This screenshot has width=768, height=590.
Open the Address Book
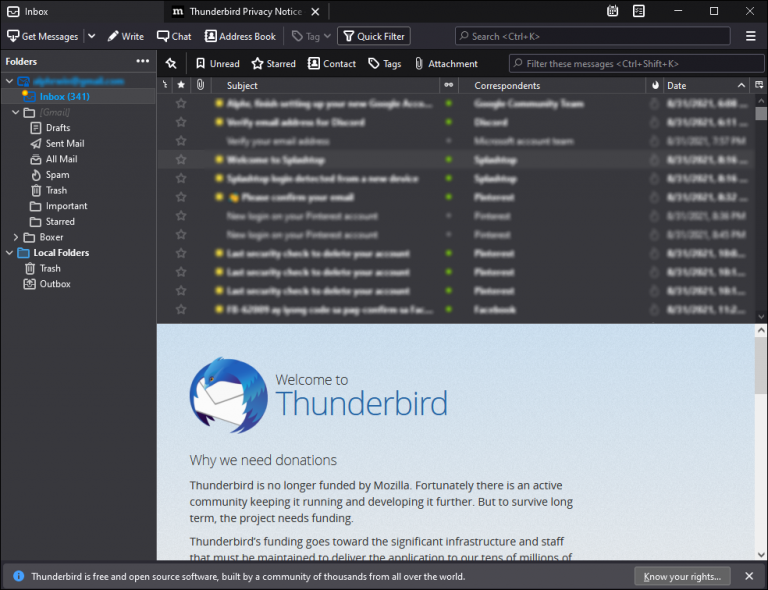pyautogui.click(x=240, y=36)
